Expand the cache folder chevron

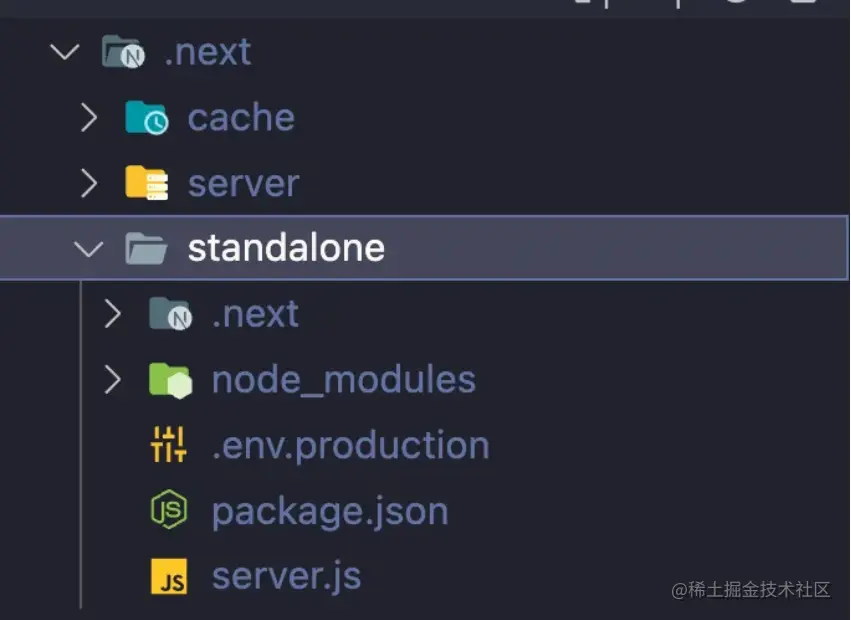tap(89, 118)
